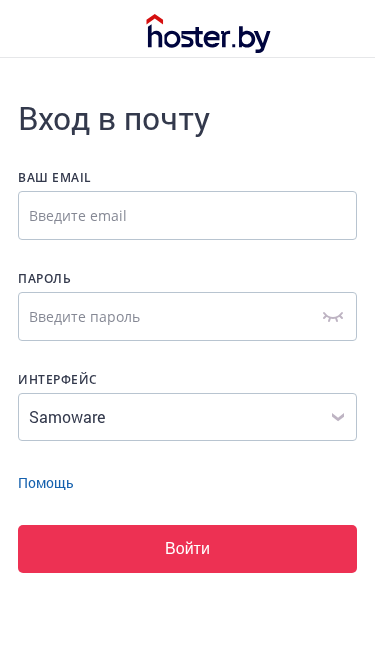
Task: Open the Samoware interface dropdown
Action: (x=188, y=417)
